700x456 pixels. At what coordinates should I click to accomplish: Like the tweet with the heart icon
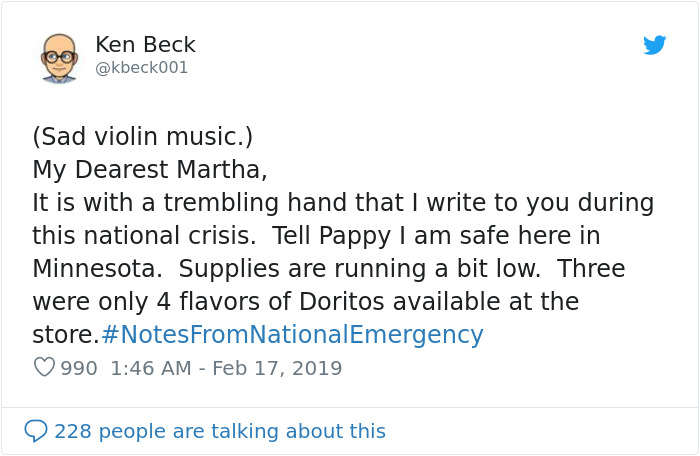click(x=44, y=367)
